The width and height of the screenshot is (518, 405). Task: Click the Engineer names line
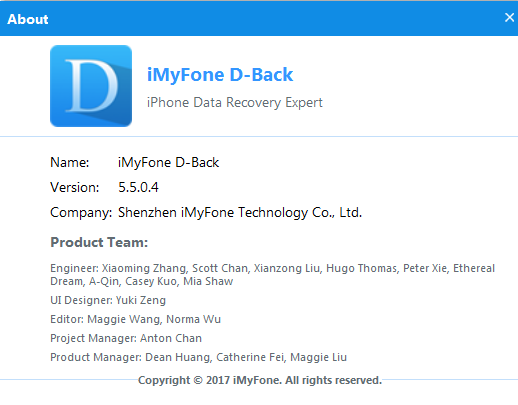click(x=272, y=275)
